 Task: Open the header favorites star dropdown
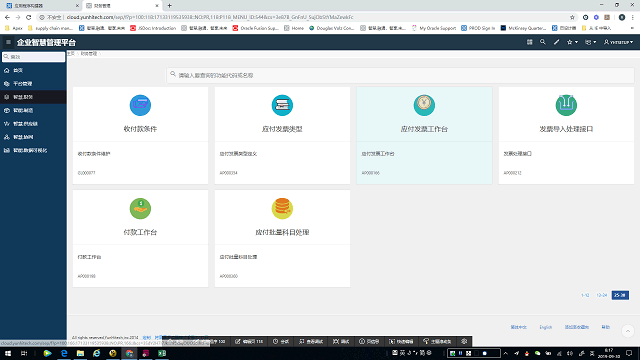(572, 42)
